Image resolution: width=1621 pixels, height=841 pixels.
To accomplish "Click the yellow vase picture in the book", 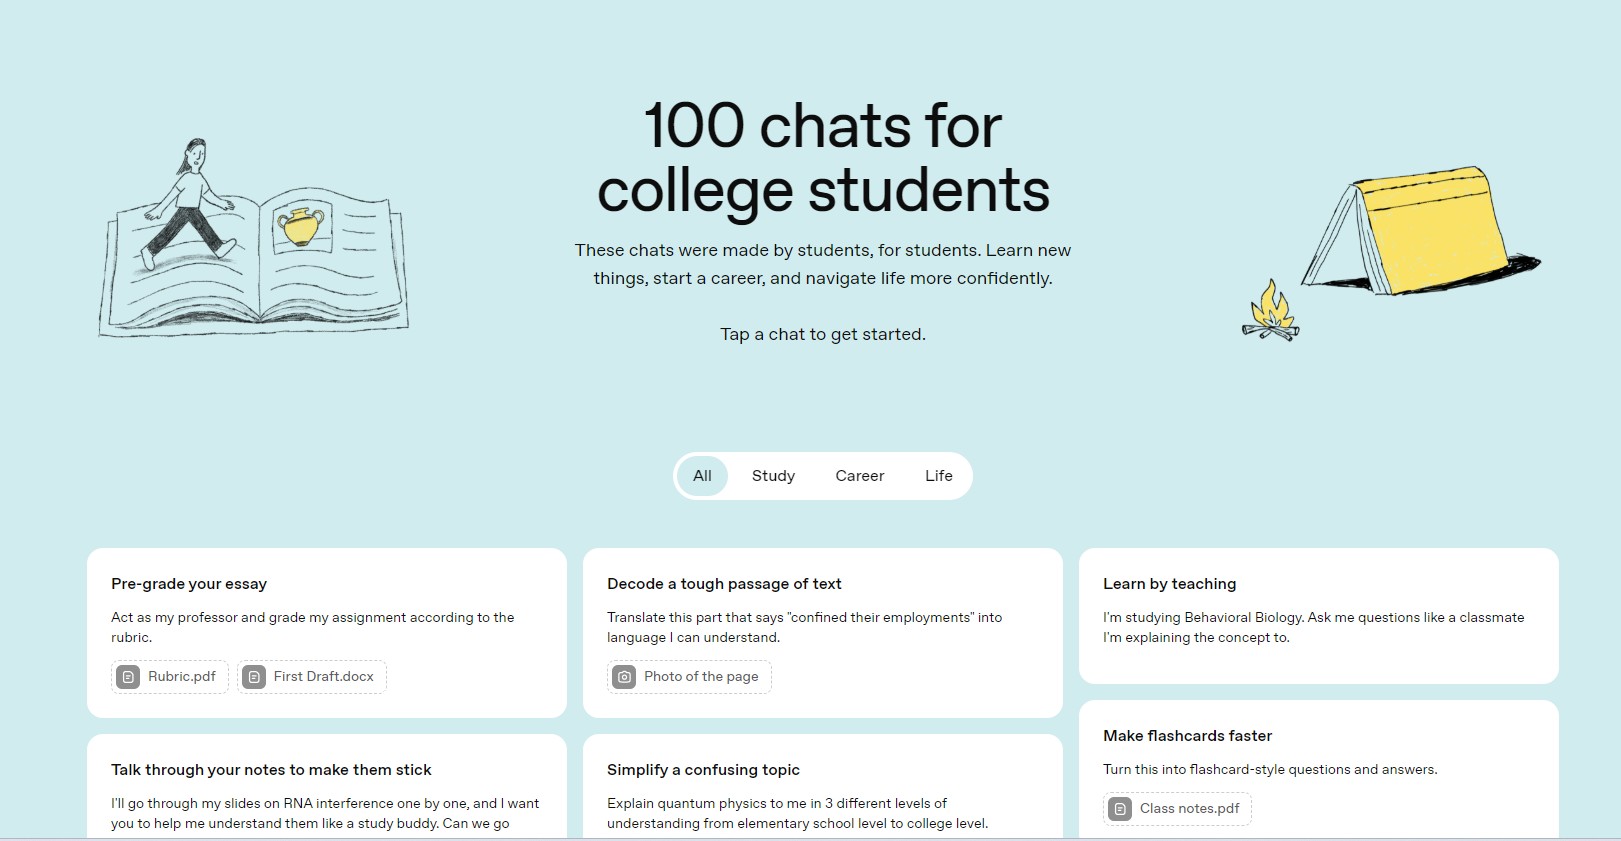I will (302, 226).
